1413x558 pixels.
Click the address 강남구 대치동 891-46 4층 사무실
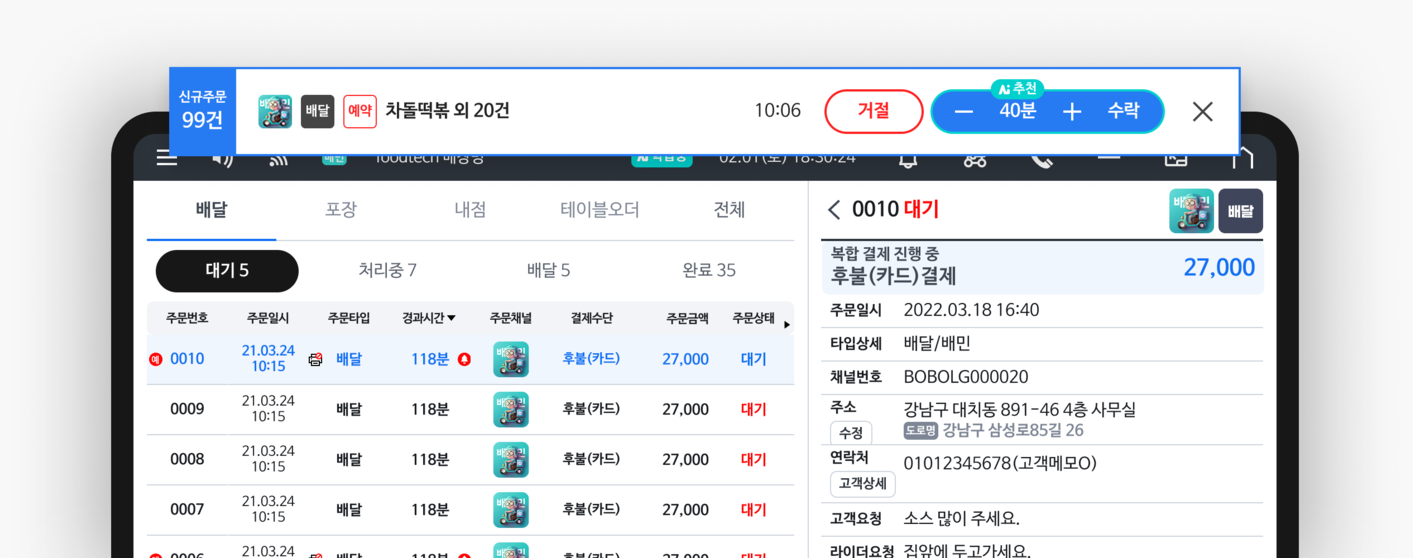(1019, 410)
